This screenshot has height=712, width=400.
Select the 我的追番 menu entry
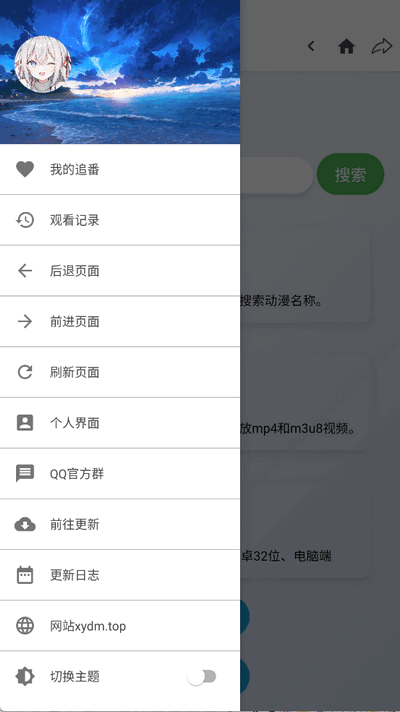pyautogui.click(x=120, y=169)
